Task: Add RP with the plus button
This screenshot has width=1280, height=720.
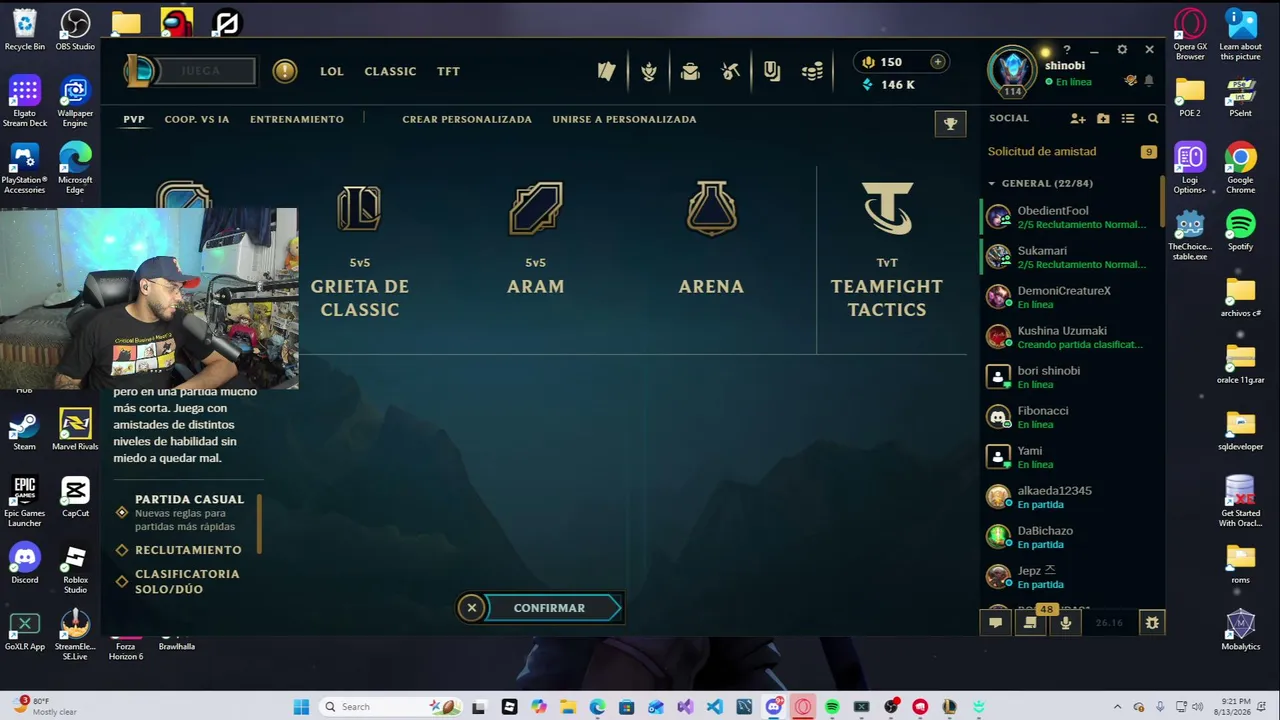Action: (x=937, y=62)
